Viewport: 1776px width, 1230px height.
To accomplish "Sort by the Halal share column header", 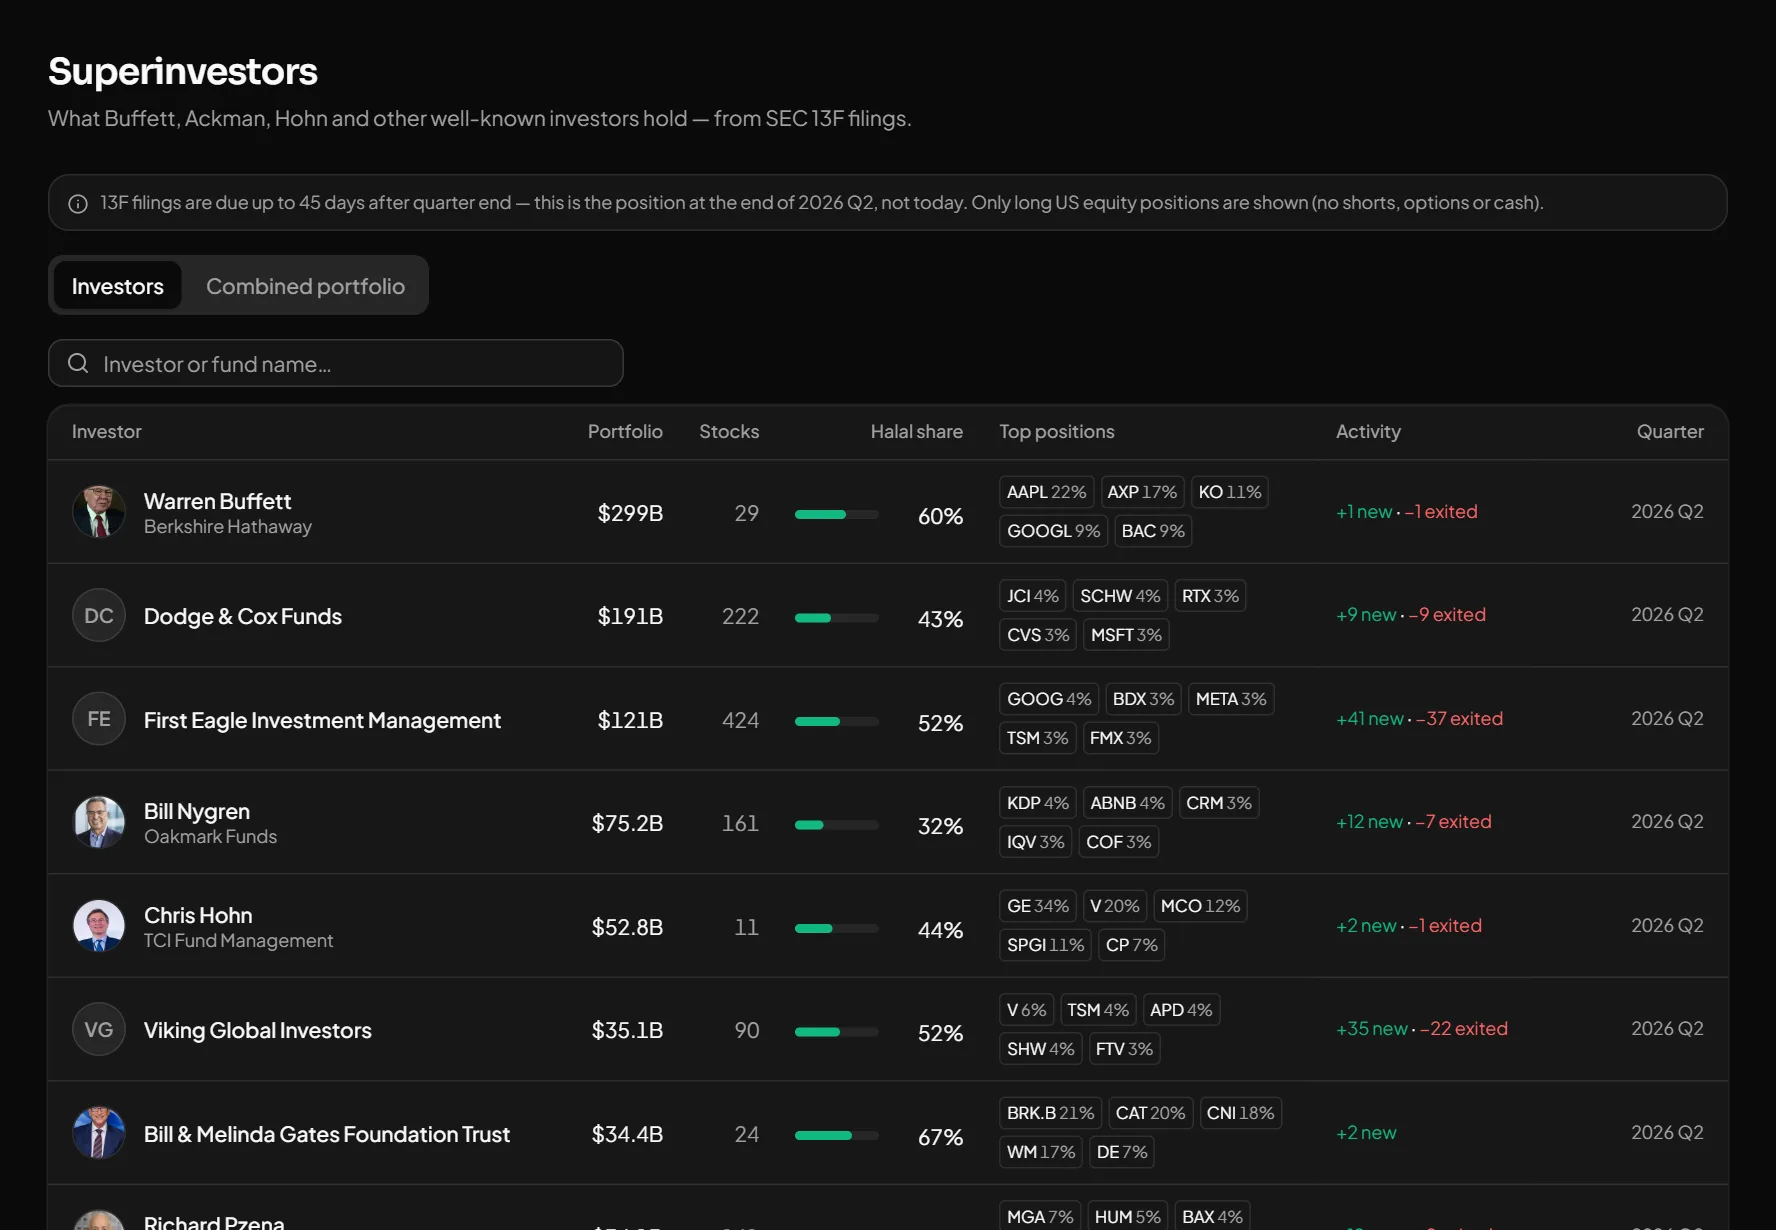I will 916,432.
